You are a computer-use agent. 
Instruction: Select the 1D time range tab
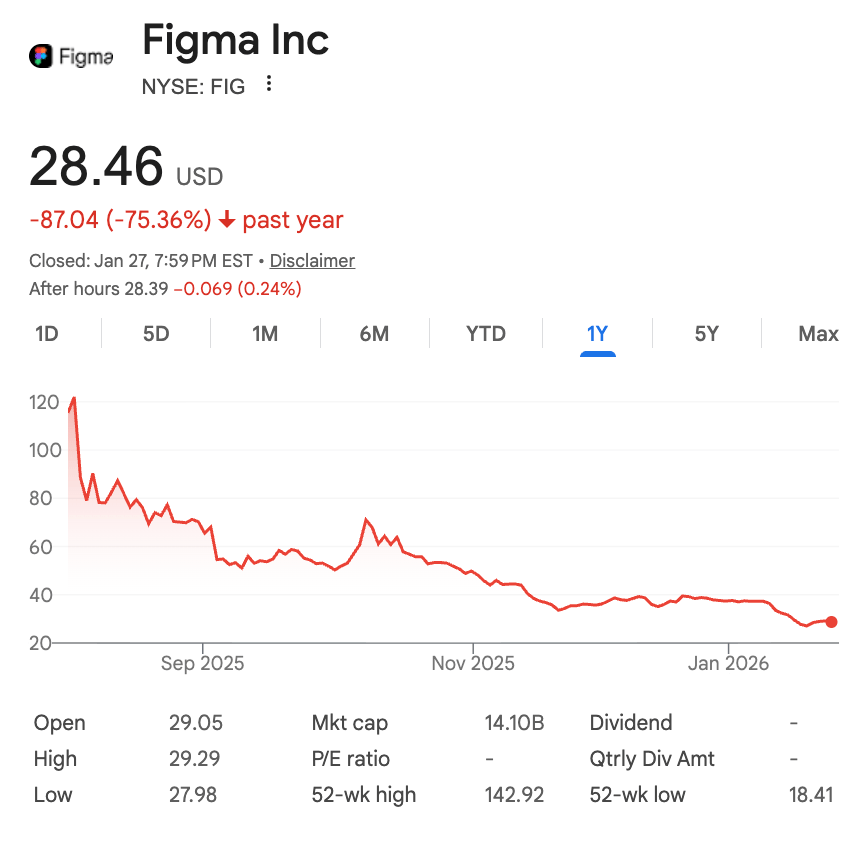point(47,334)
